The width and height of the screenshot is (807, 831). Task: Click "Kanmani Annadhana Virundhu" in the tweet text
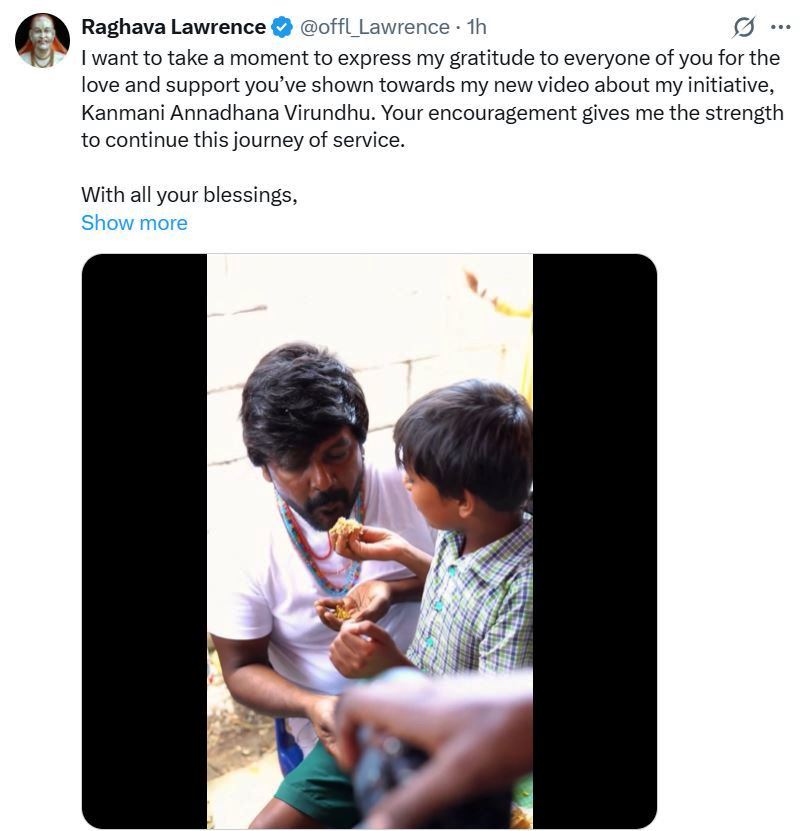[x=214, y=113]
